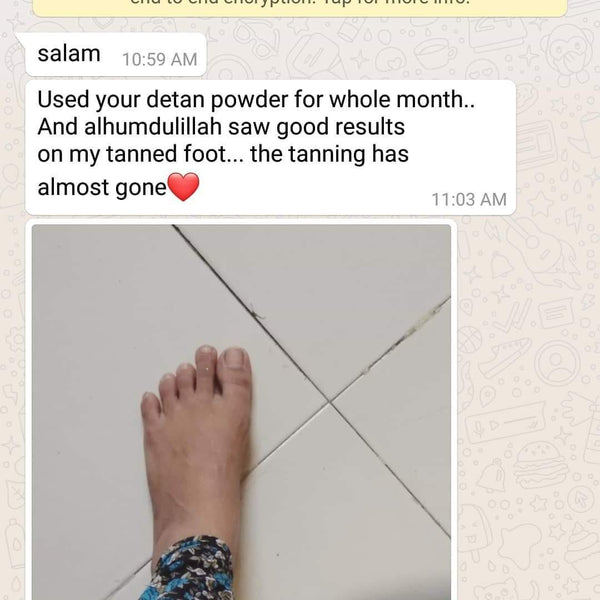Click the 10:59 AM timestamp

(x=160, y=59)
